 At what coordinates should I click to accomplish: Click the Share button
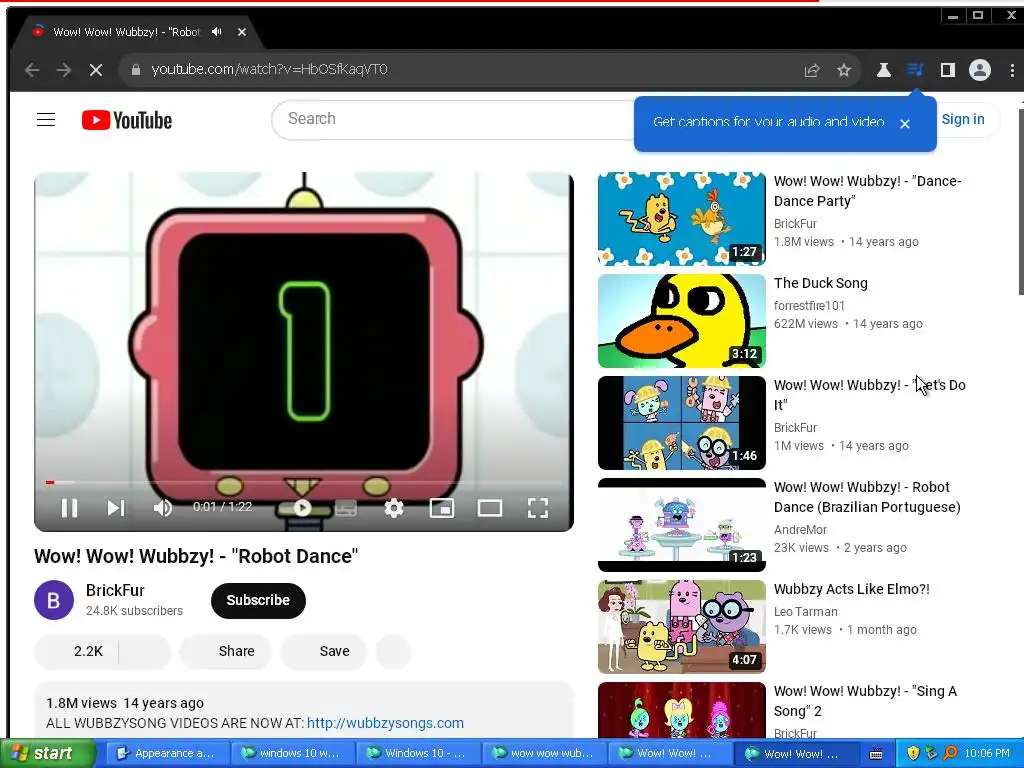pyautogui.click(x=225, y=651)
